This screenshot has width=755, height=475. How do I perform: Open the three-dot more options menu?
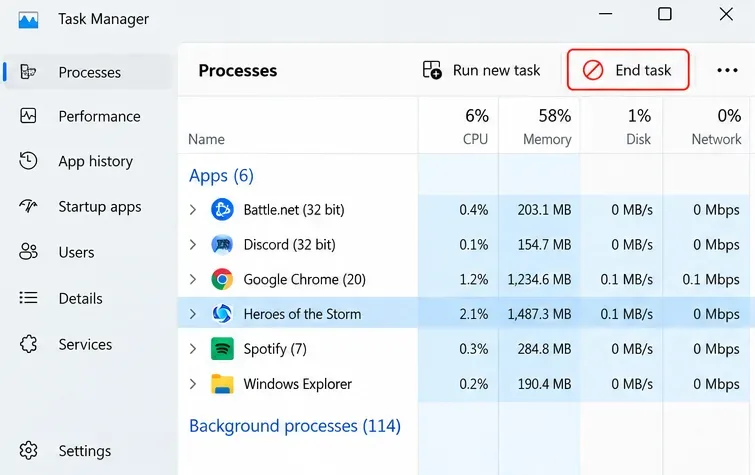click(727, 70)
